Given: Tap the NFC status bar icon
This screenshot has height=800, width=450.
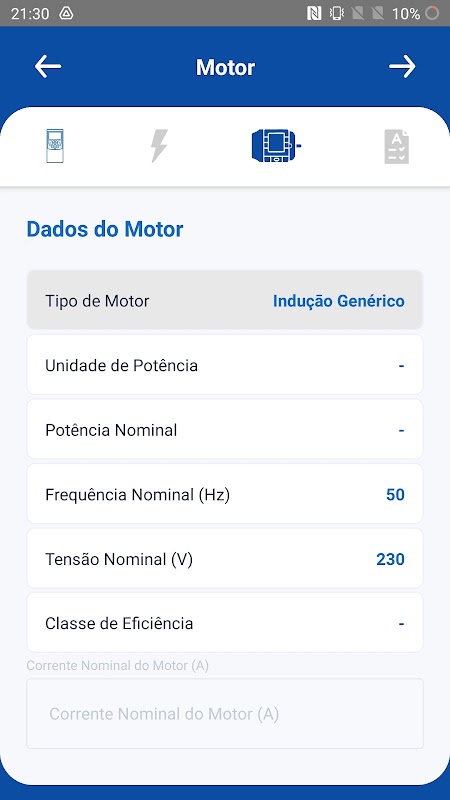Looking at the screenshot, I should [x=314, y=13].
